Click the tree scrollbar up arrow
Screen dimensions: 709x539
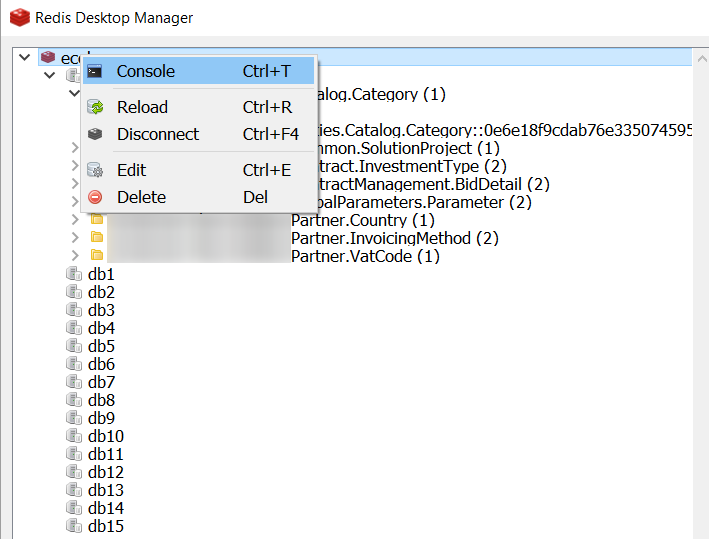701,58
